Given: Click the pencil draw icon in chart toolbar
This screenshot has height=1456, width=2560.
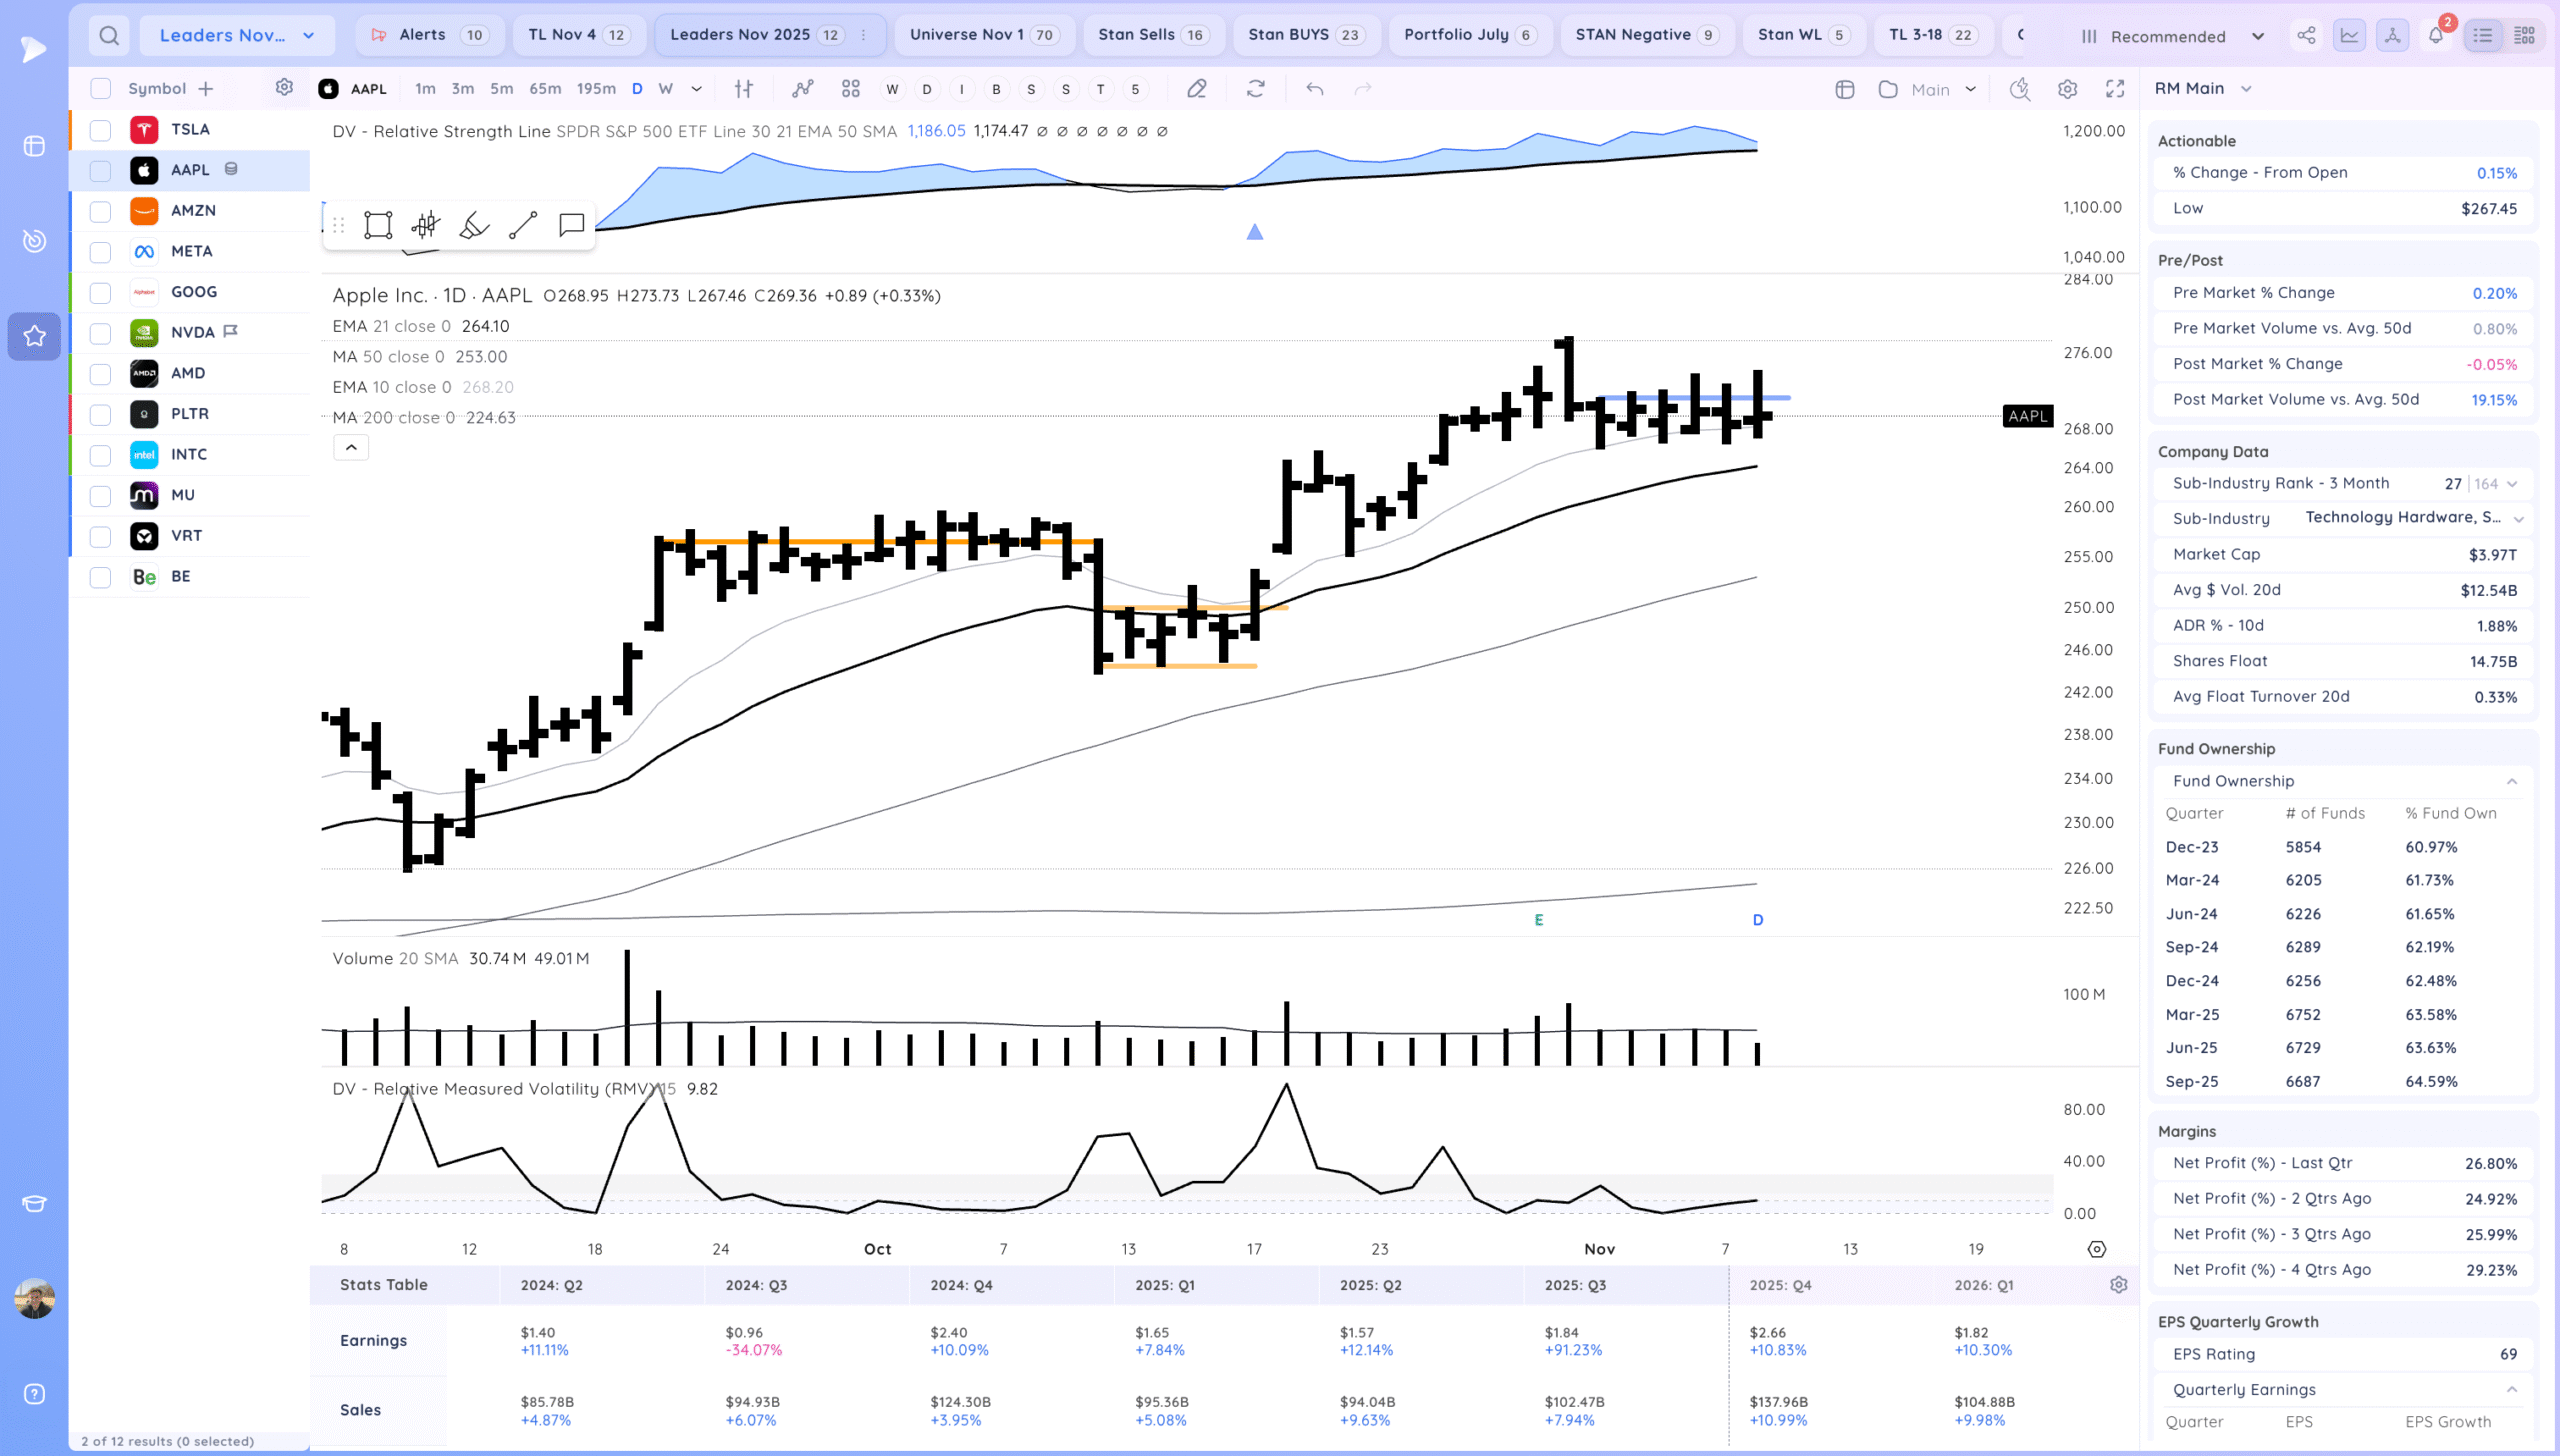Looking at the screenshot, I should tap(1196, 89).
